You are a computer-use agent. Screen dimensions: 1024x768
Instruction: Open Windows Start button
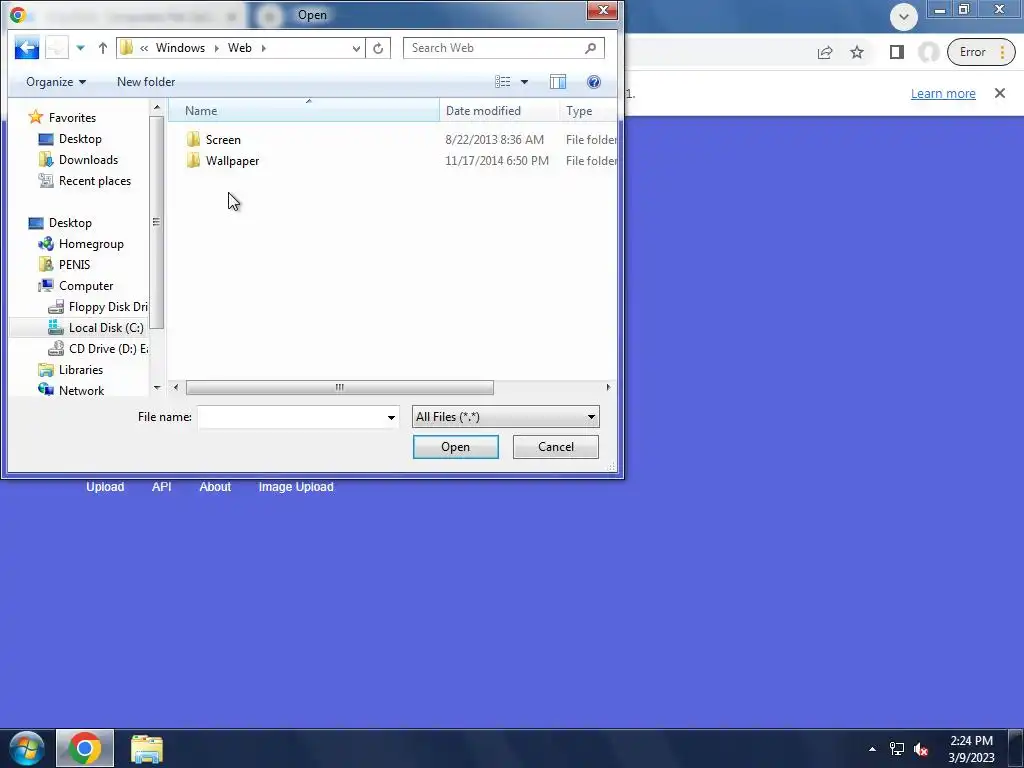click(x=27, y=748)
